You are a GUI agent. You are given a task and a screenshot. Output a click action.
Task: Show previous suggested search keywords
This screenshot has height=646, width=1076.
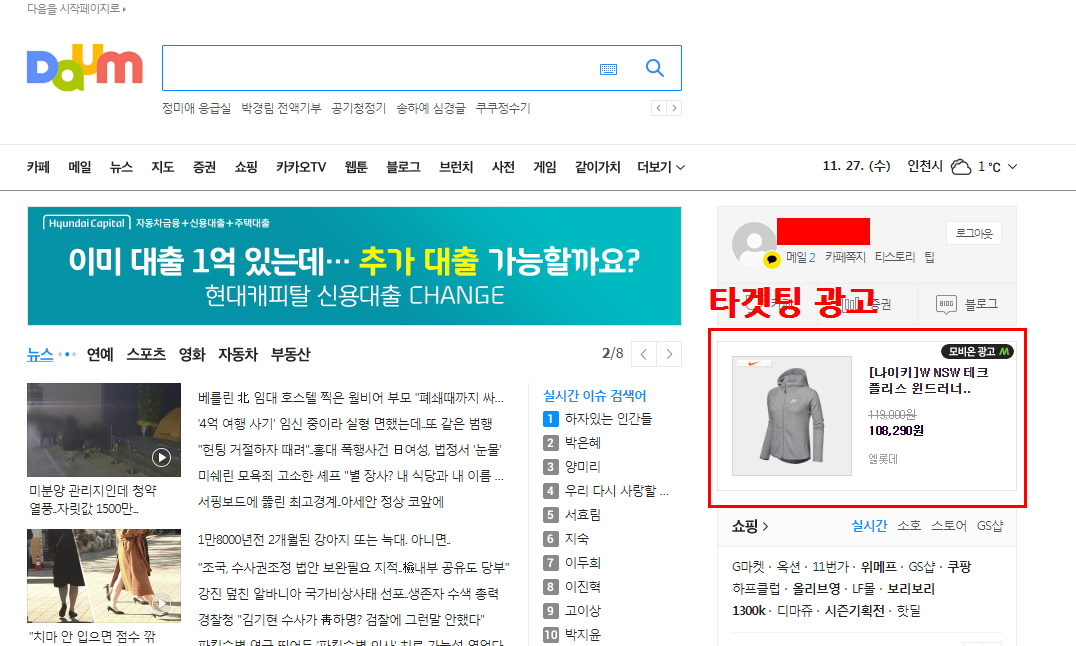pyautogui.click(x=659, y=108)
